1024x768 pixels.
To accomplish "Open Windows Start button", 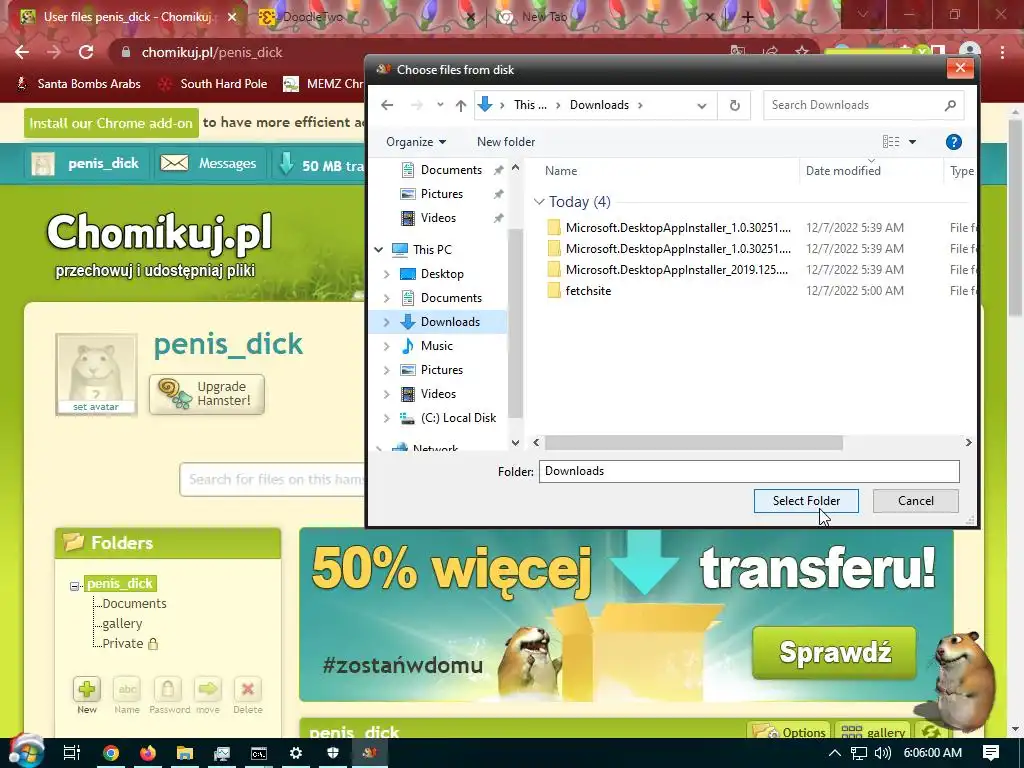I will tap(25, 752).
